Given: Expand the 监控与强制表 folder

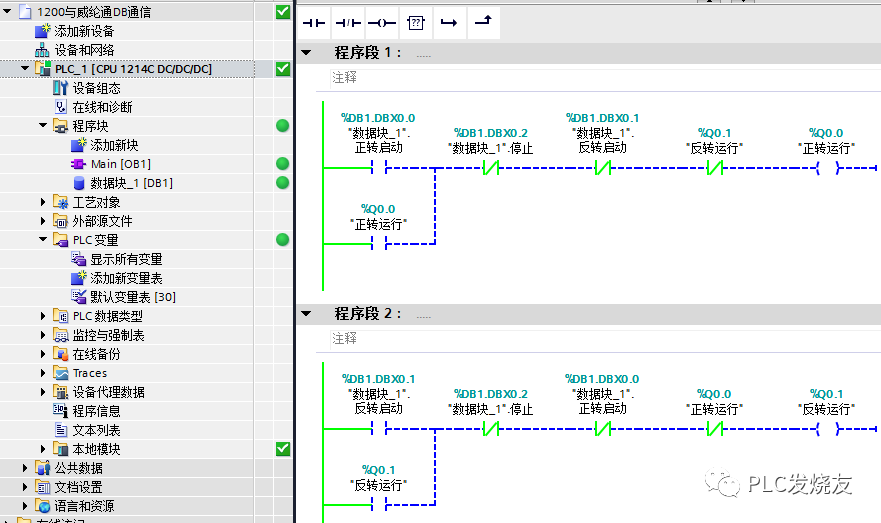Looking at the screenshot, I should pyautogui.click(x=43, y=335).
